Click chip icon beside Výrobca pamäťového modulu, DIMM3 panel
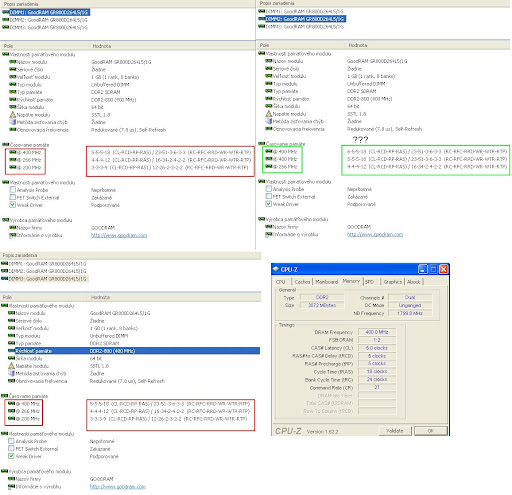The width and height of the screenshot is (512, 495). click(x=4, y=471)
